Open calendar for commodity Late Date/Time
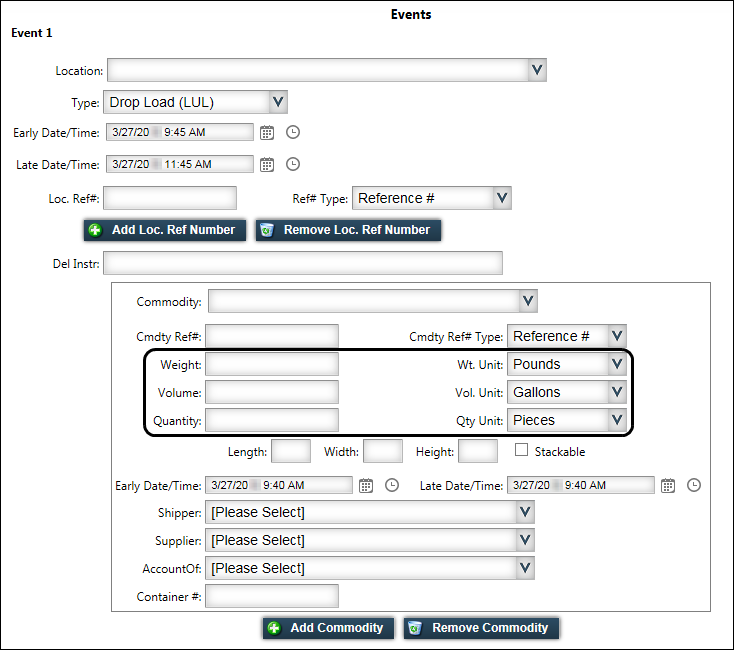The image size is (734, 650). [x=668, y=486]
